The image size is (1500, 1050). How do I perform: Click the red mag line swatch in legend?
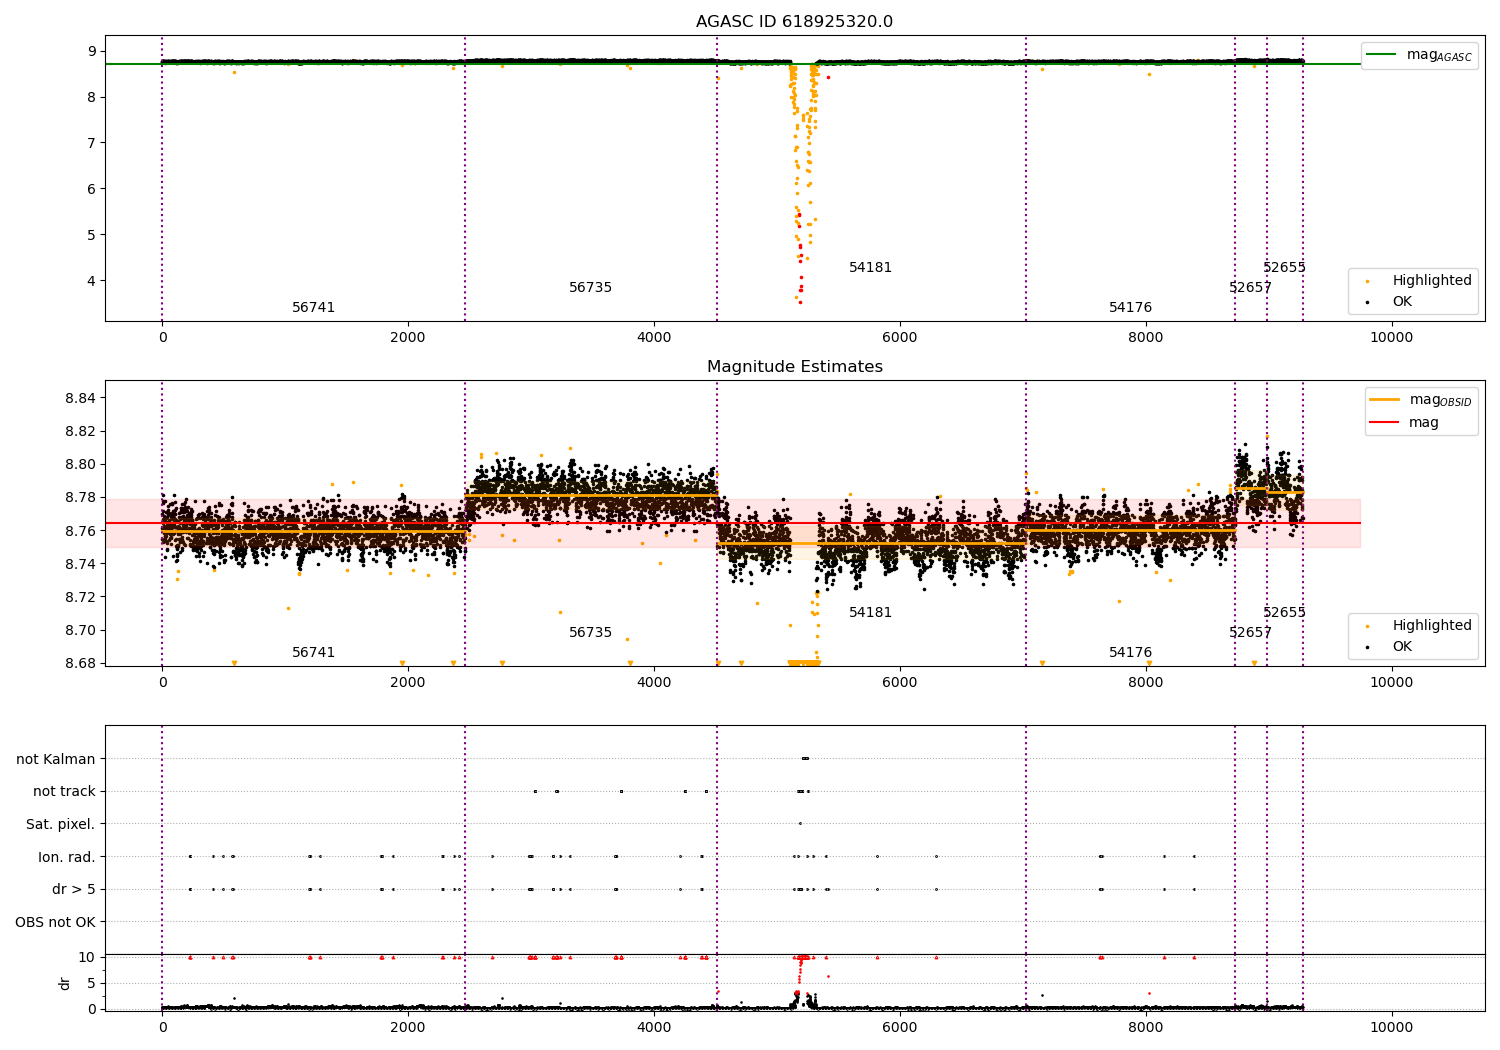pos(1384,423)
